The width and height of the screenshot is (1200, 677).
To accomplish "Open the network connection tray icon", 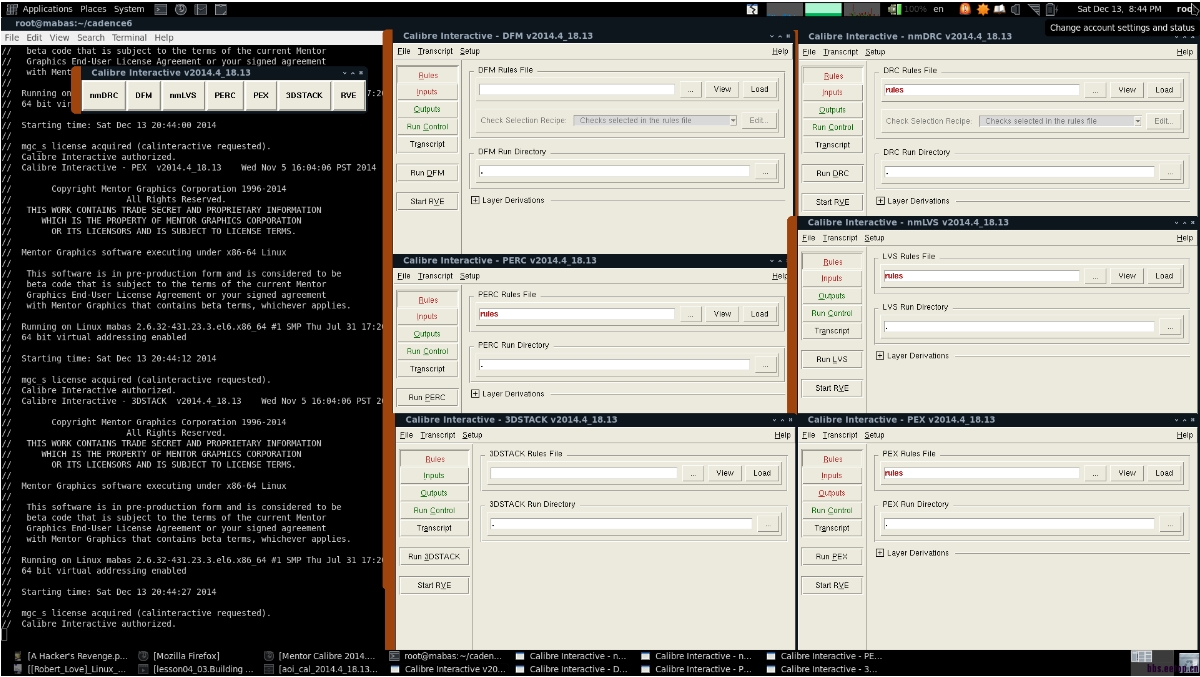I will pos(1034,9).
